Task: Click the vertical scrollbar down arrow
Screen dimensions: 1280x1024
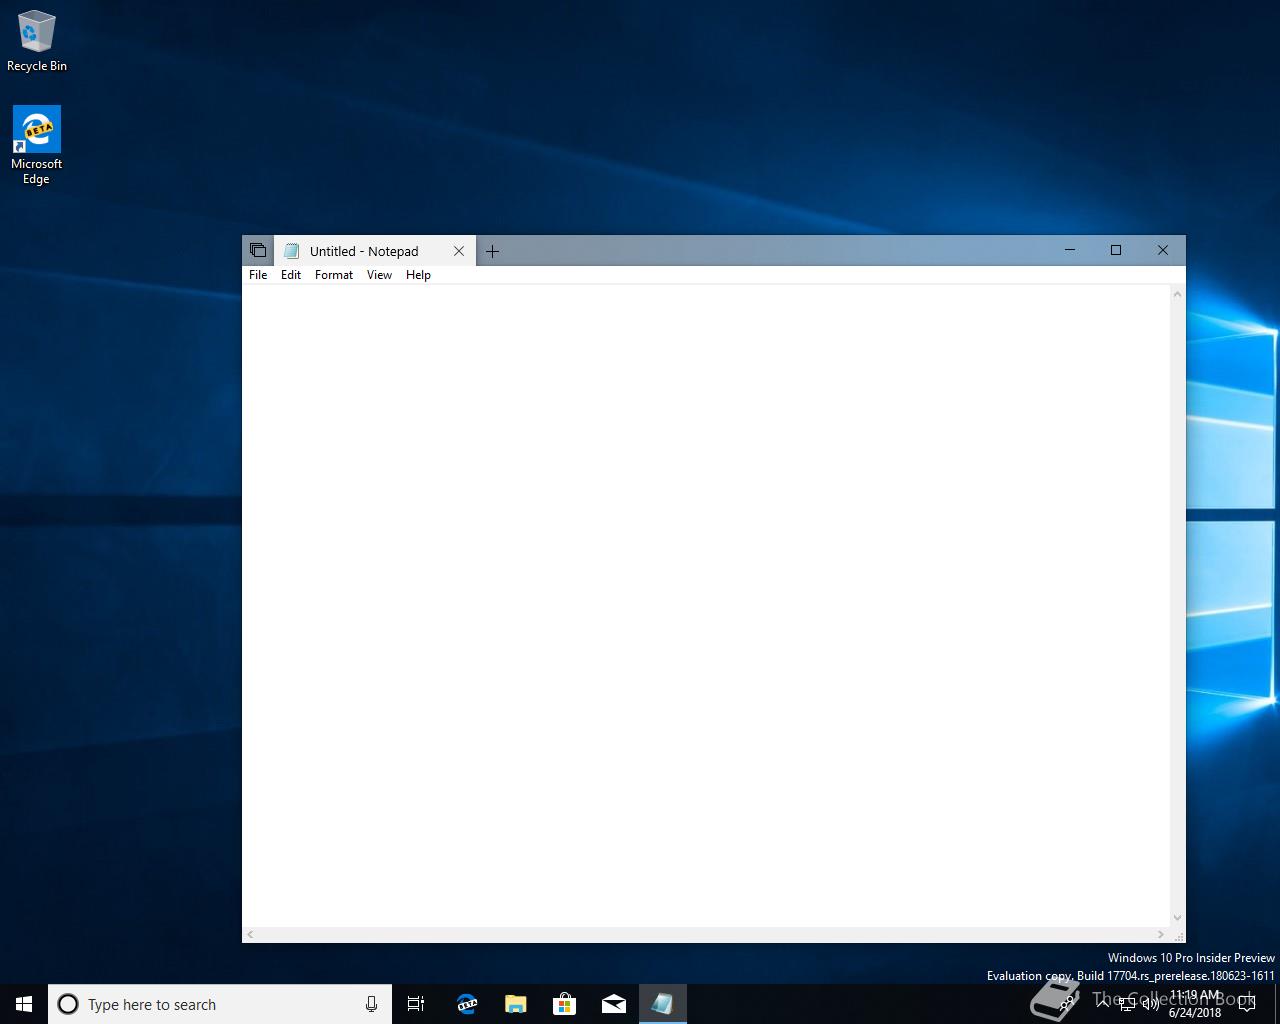Action: (1177, 918)
